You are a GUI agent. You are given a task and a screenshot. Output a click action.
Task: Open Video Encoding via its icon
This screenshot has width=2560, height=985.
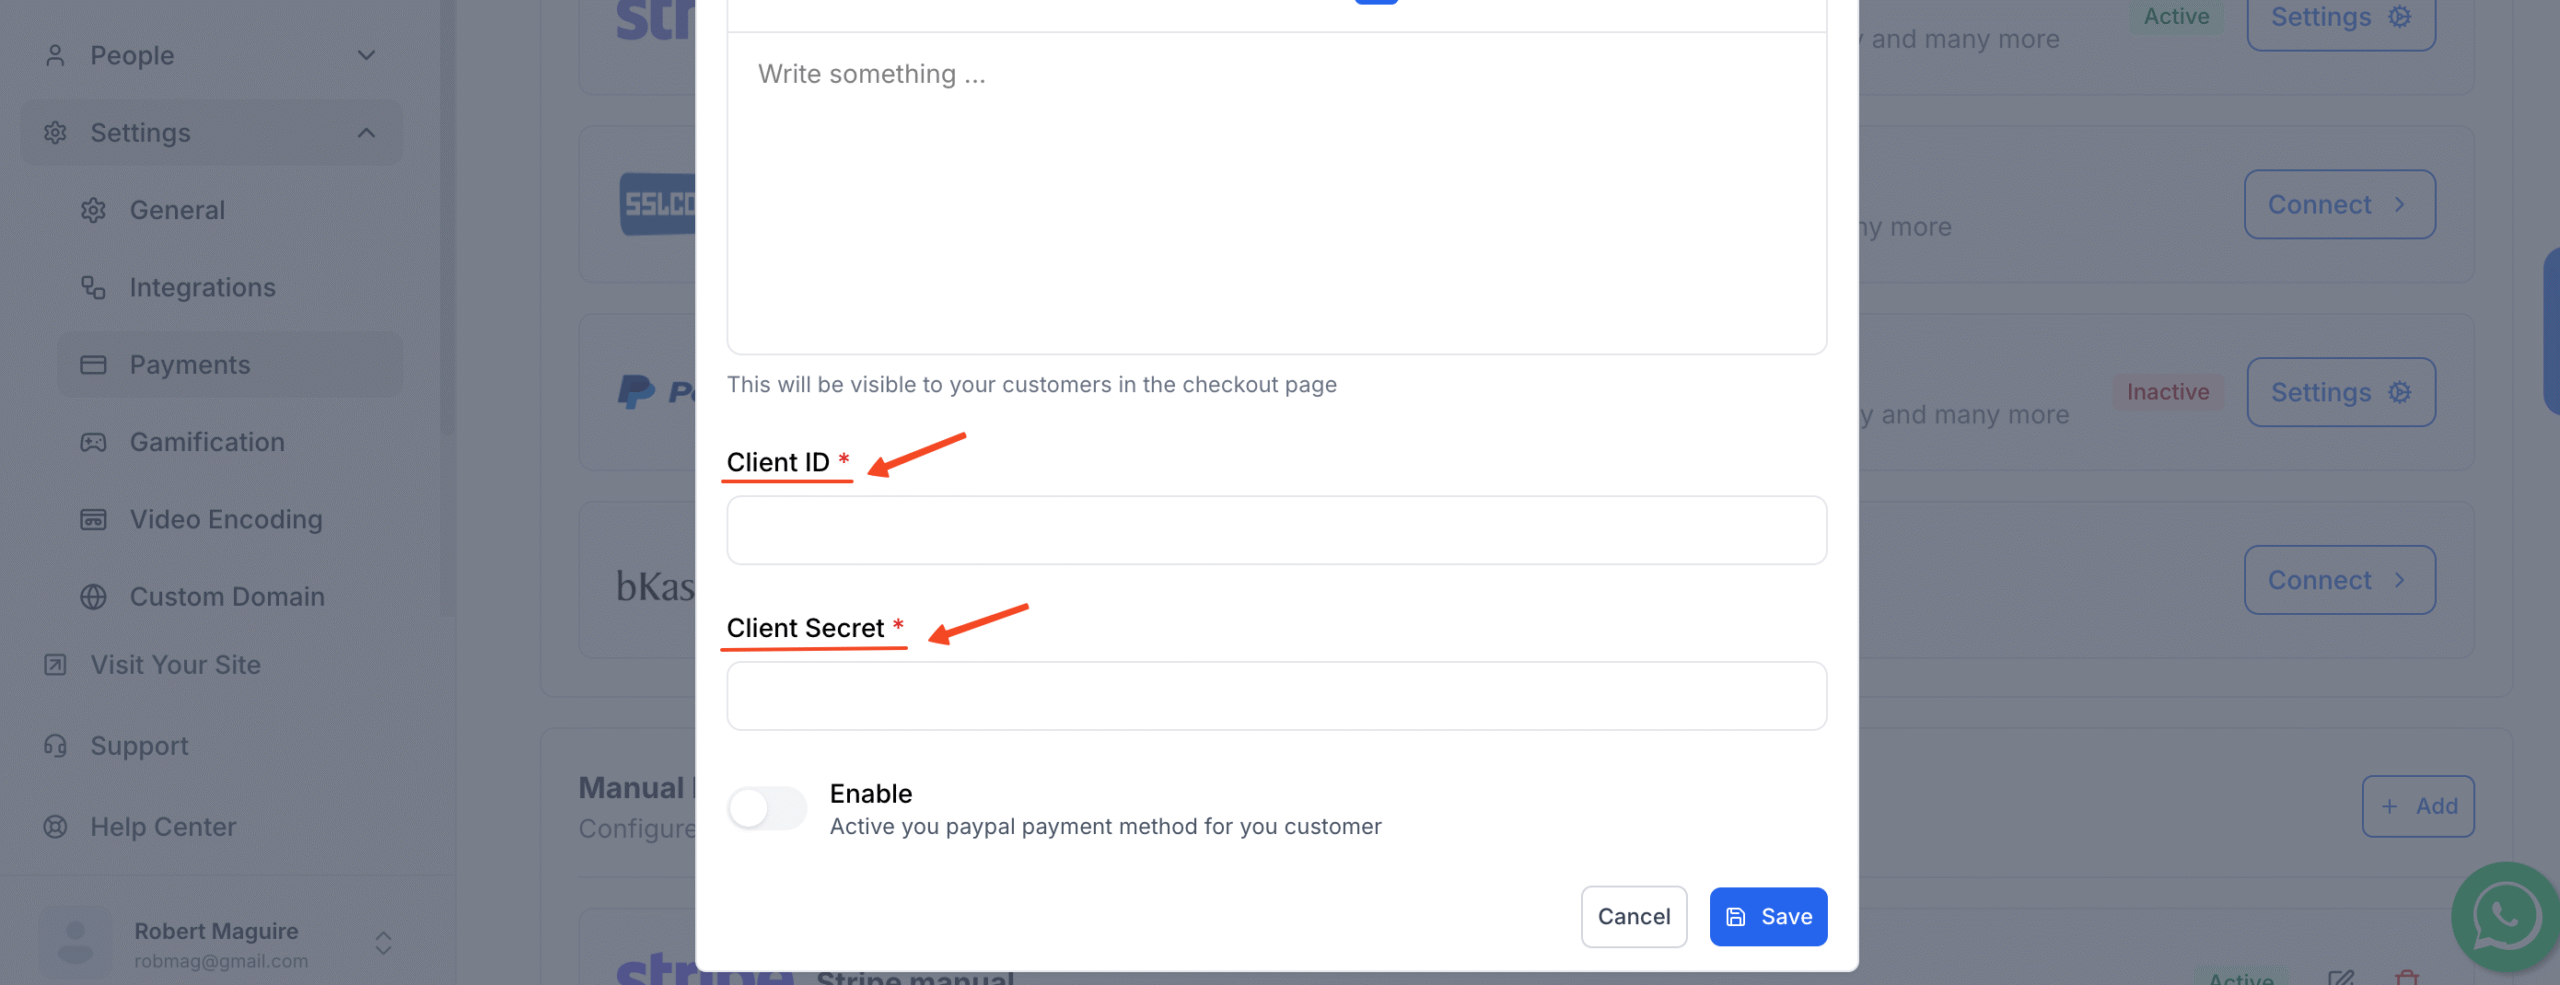(93, 519)
